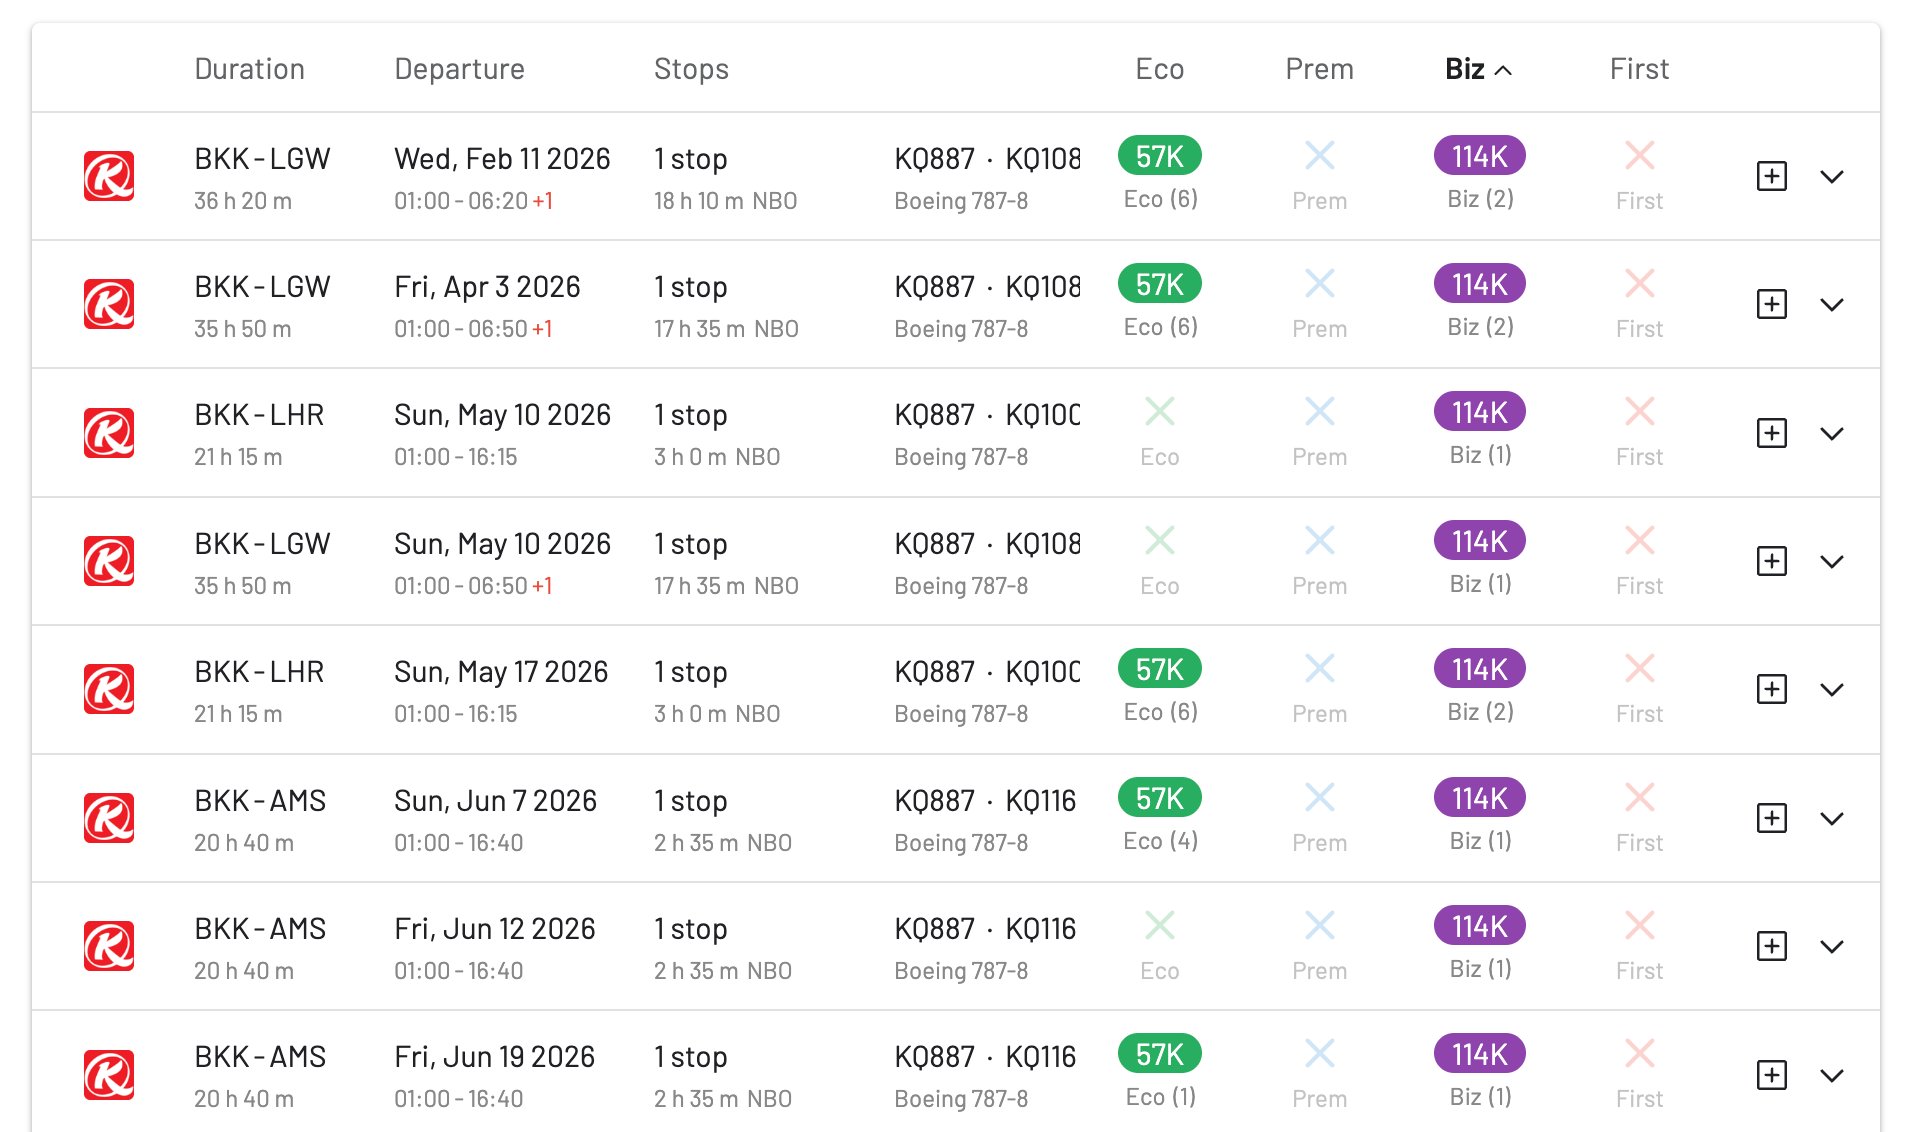
Task: Click the plus button on the Jun 12 AMS flight
Action: pyautogui.click(x=1772, y=945)
